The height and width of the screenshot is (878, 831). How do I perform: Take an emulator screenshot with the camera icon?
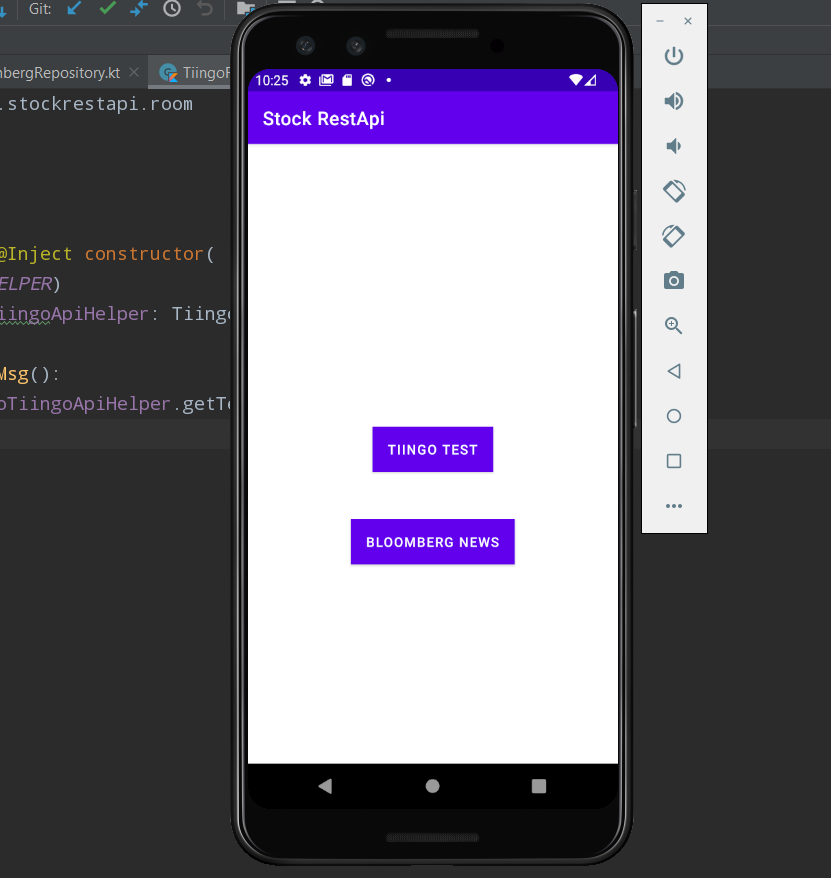(674, 281)
